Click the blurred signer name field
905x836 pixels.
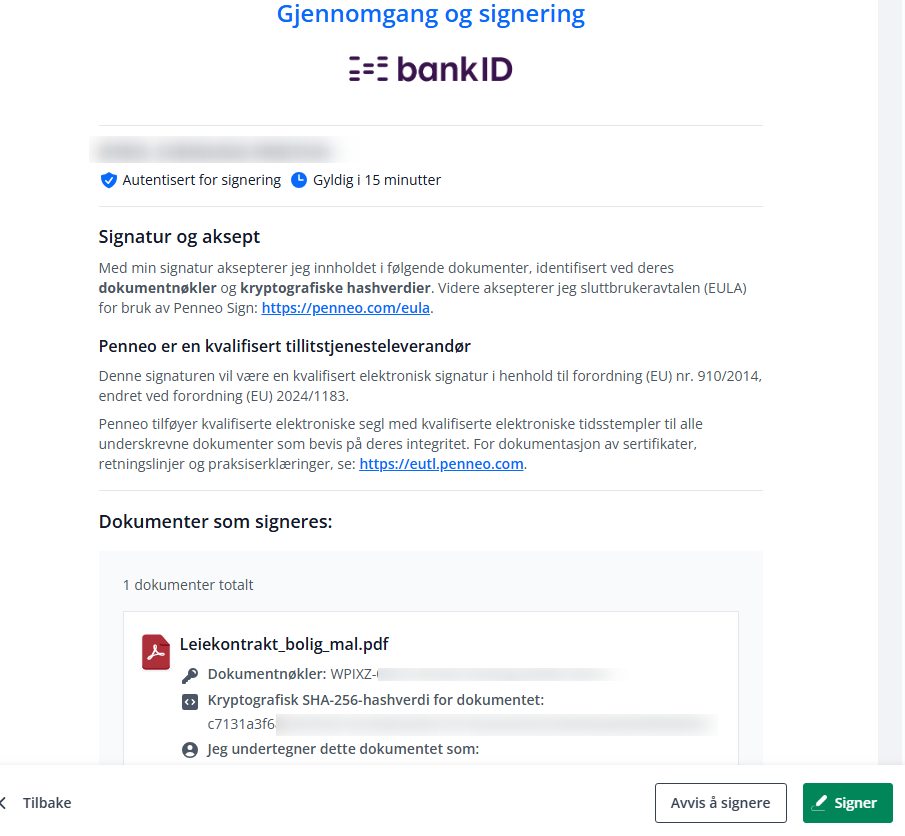tap(216, 151)
